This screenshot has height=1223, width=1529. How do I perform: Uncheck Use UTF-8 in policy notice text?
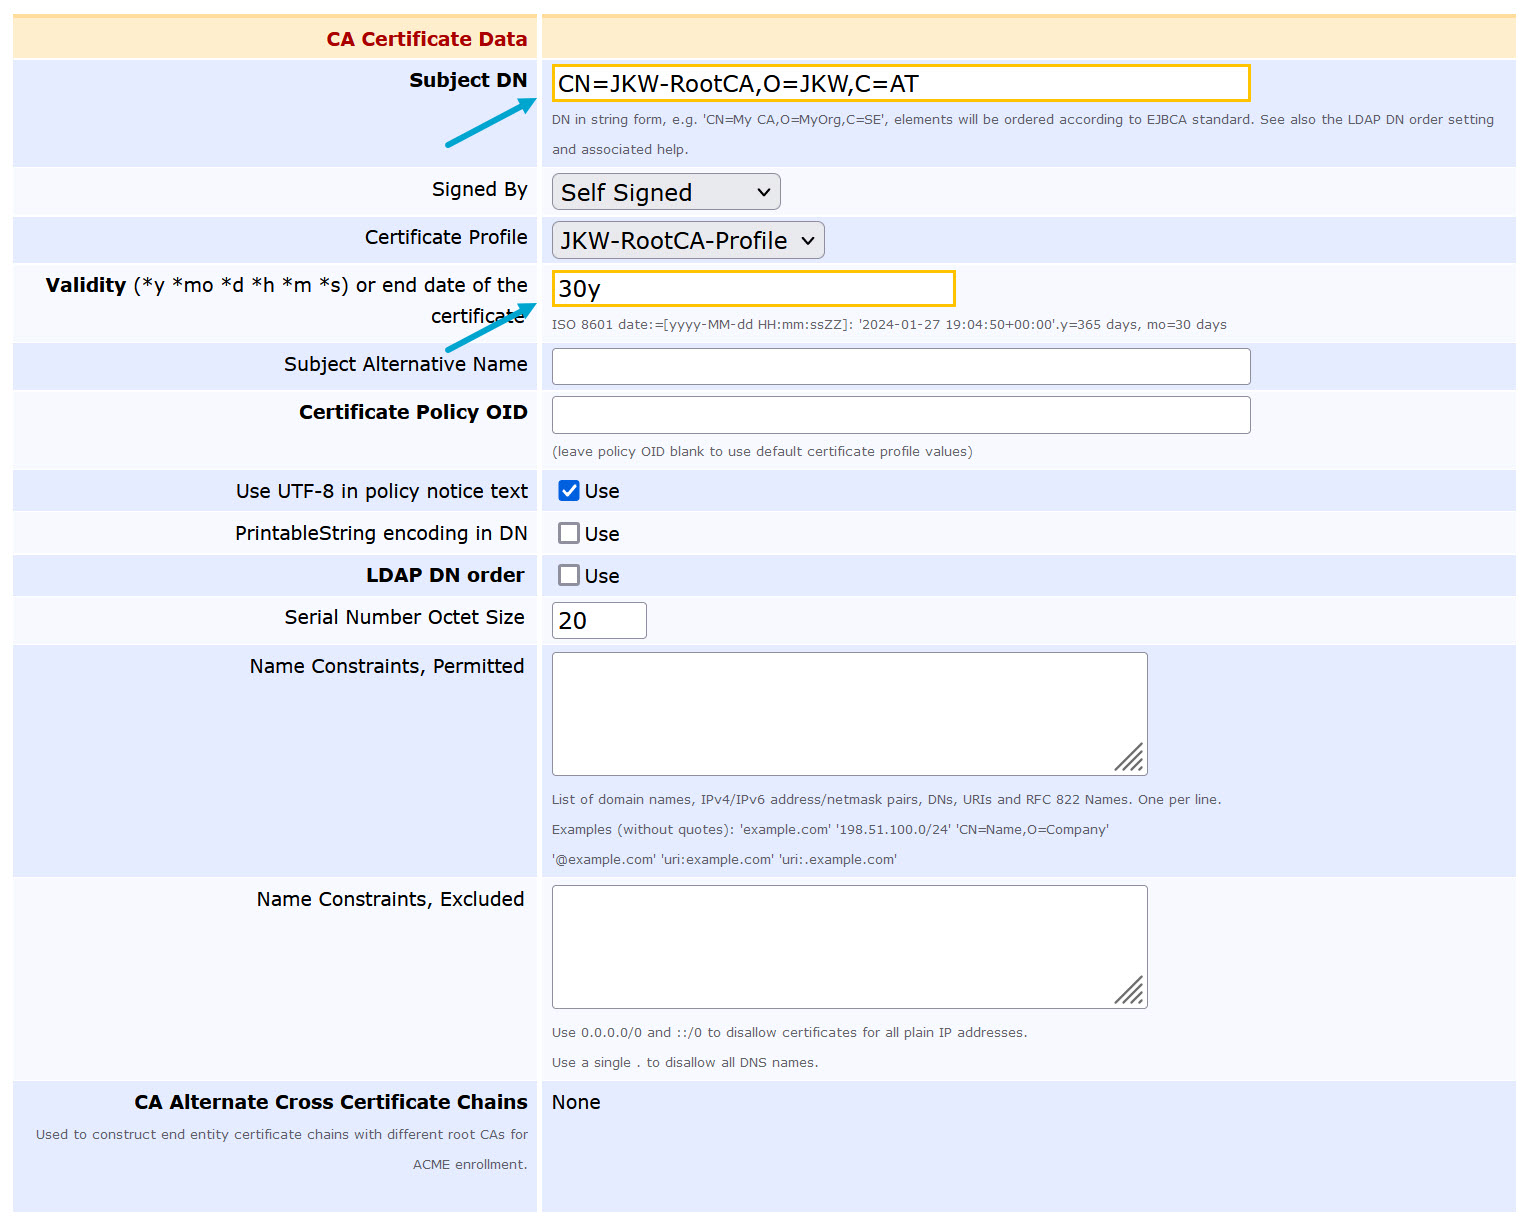[x=569, y=491]
